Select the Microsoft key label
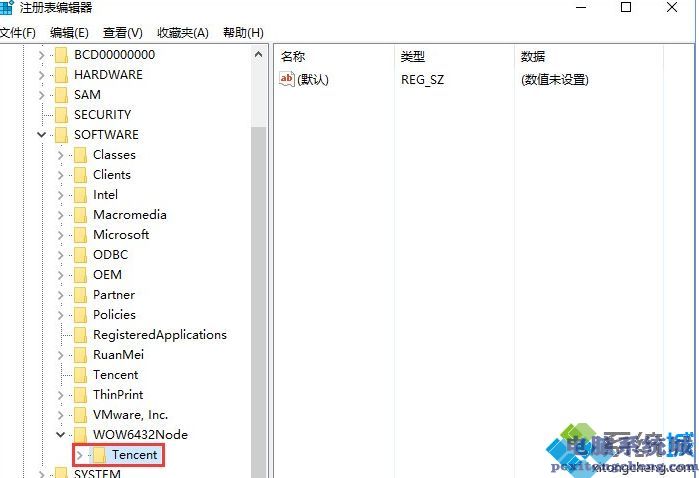 (x=121, y=235)
